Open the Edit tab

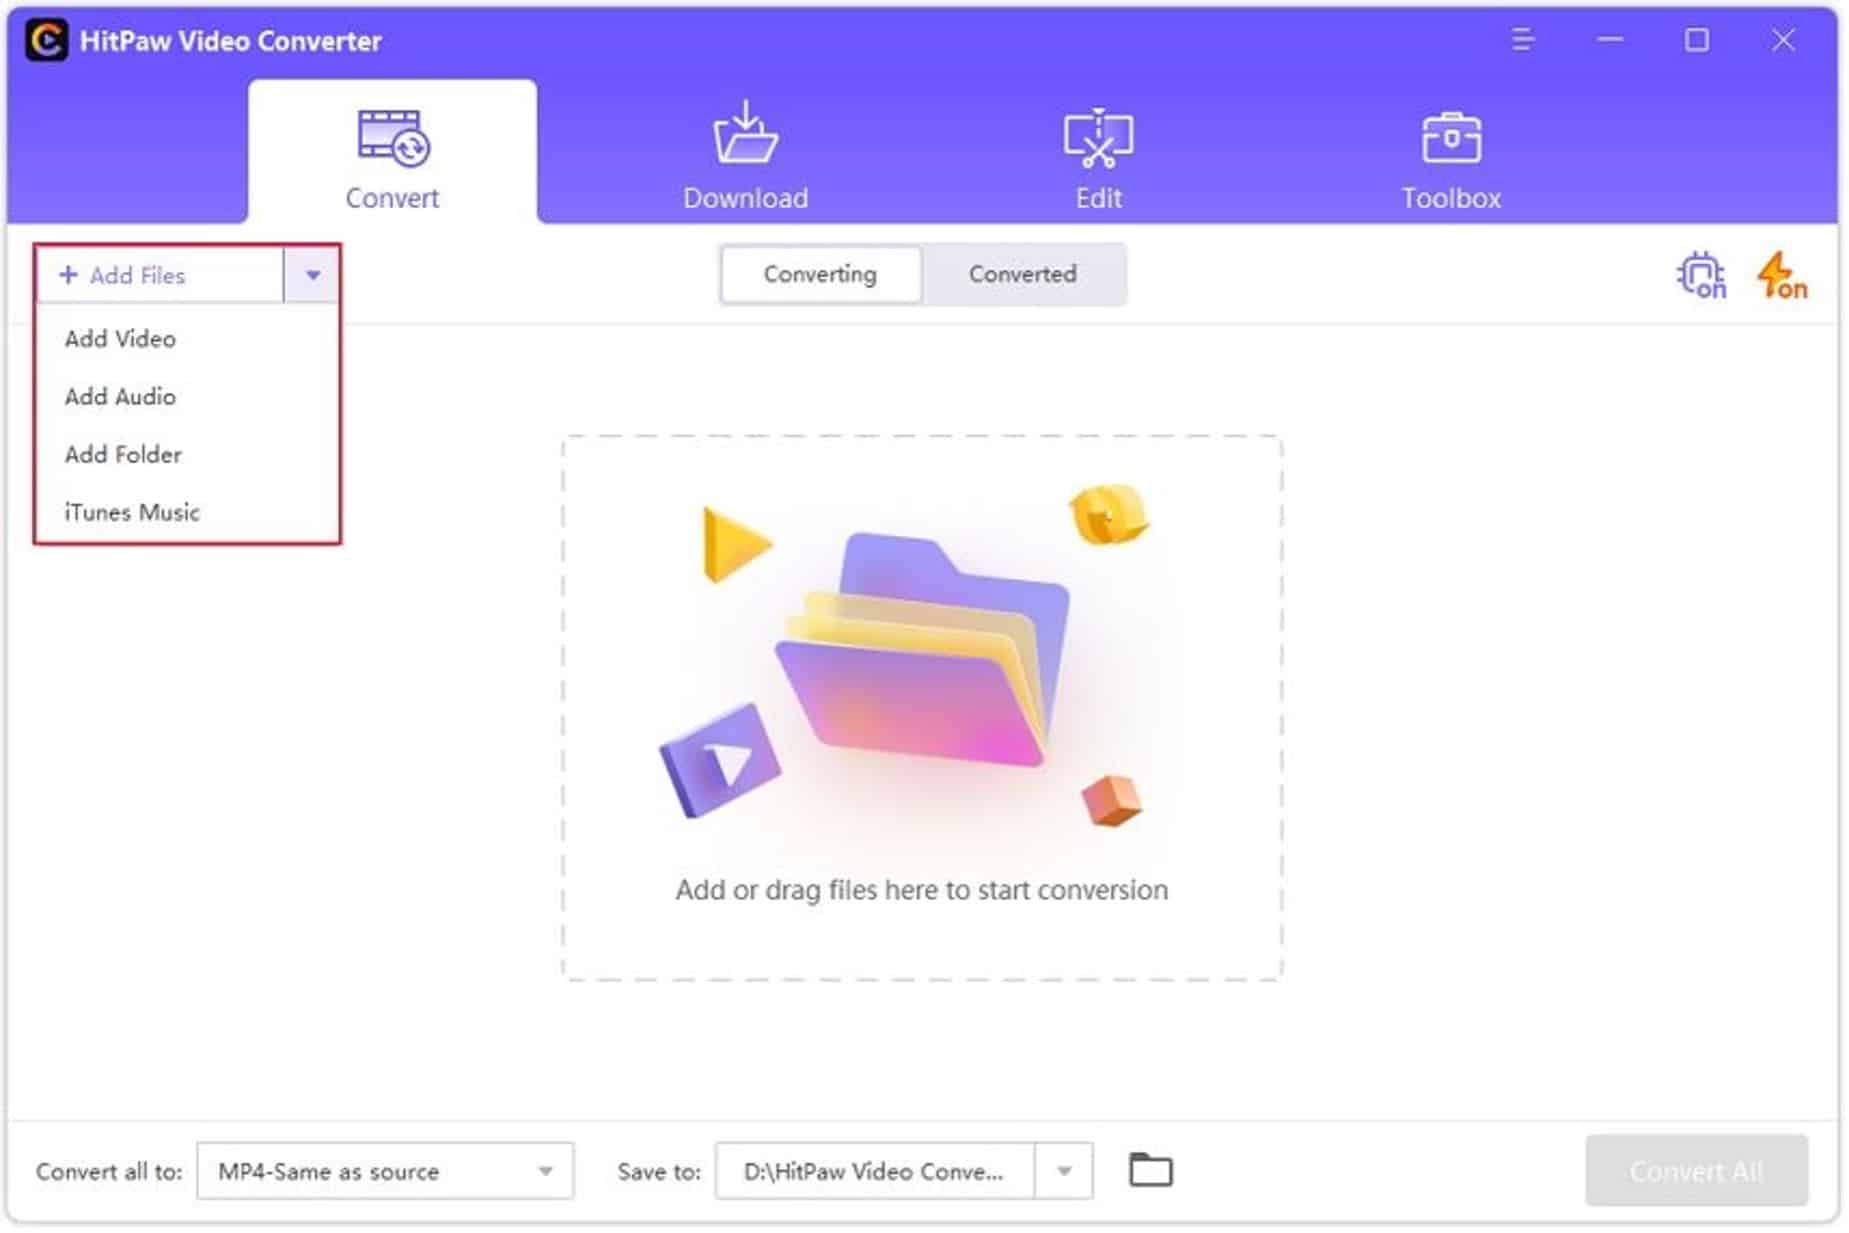click(1098, 158)
